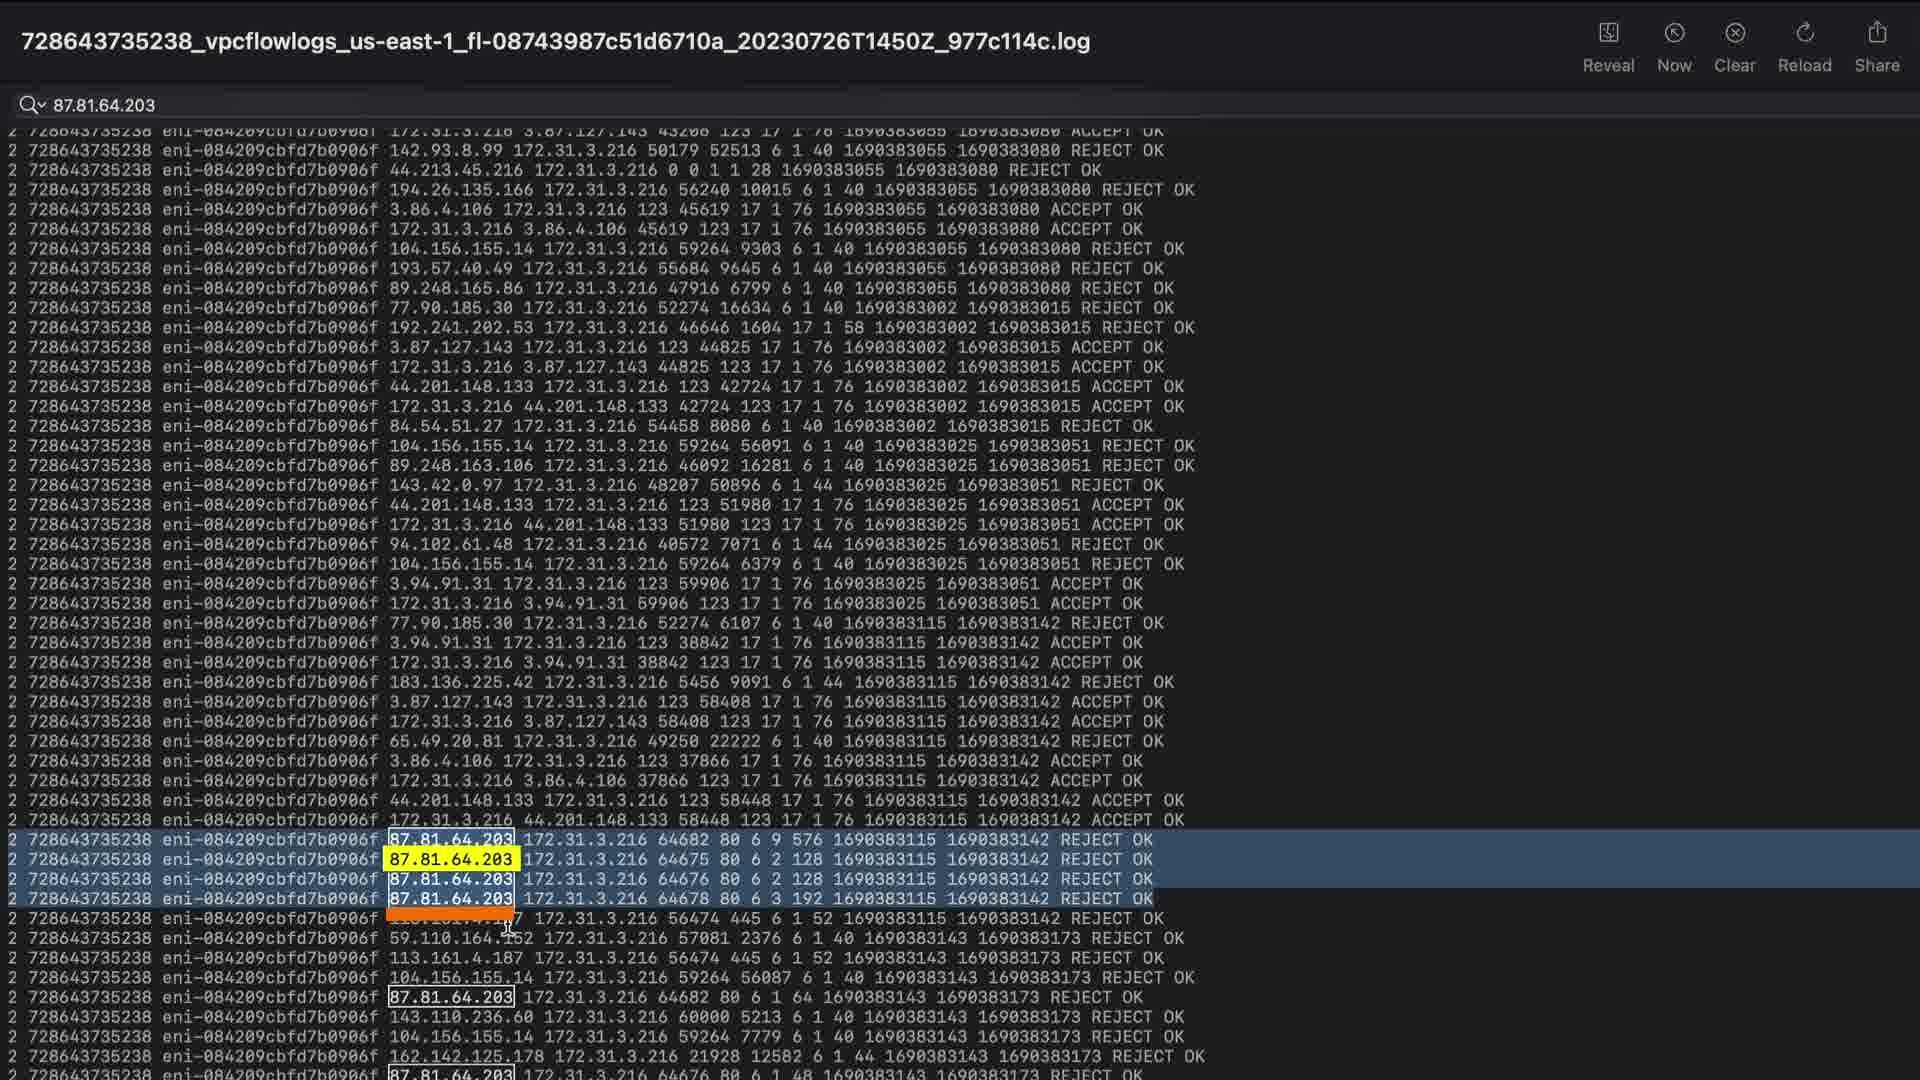Select the entry from 143.110.236.60
Image resolution: width=1920 pixels, height=1080 pixels.
coord(461,1017)
